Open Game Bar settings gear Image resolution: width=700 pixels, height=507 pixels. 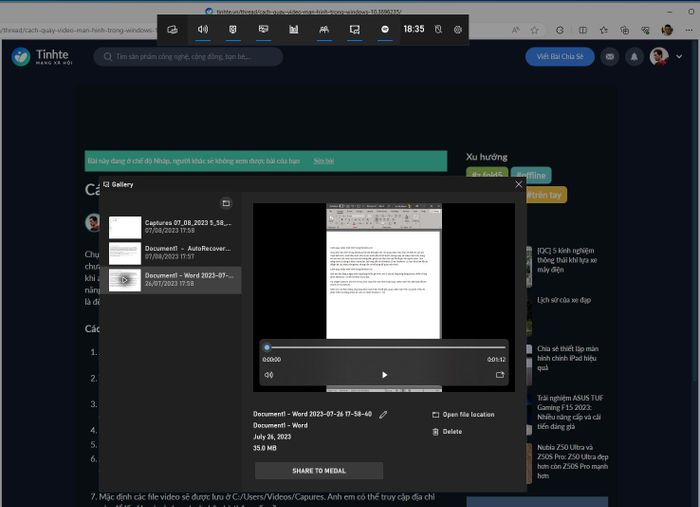(458, 29)
